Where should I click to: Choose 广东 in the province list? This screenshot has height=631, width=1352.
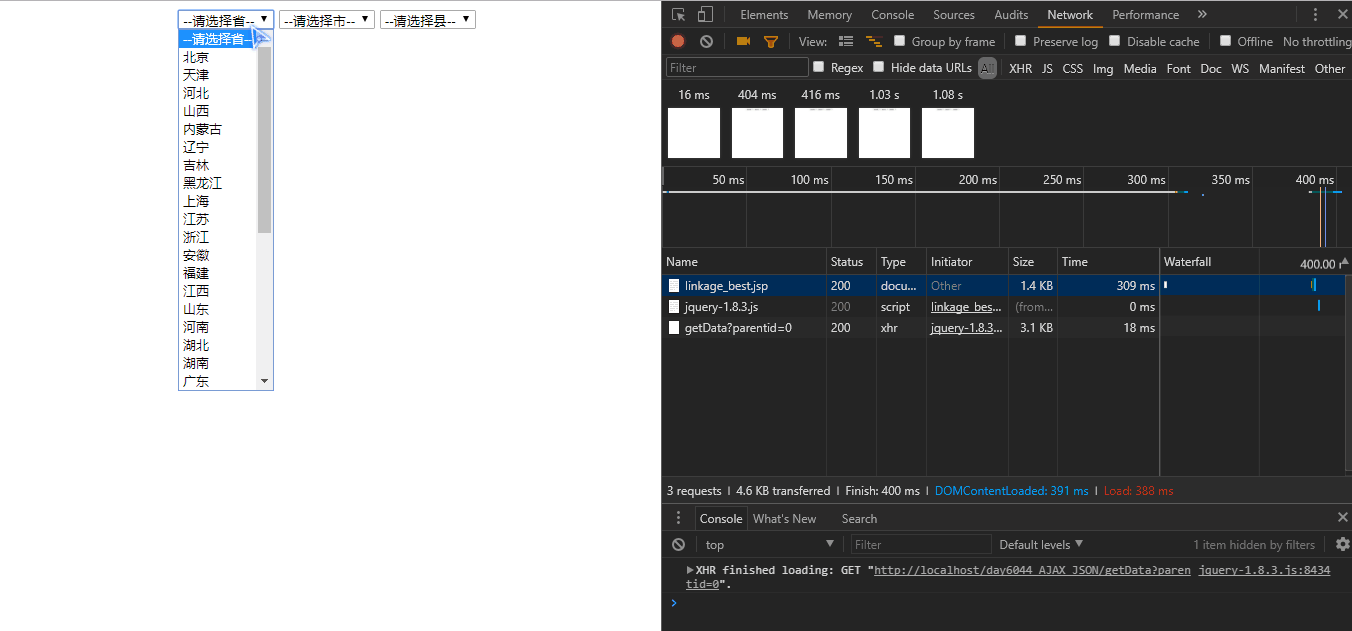coord(218,381)
